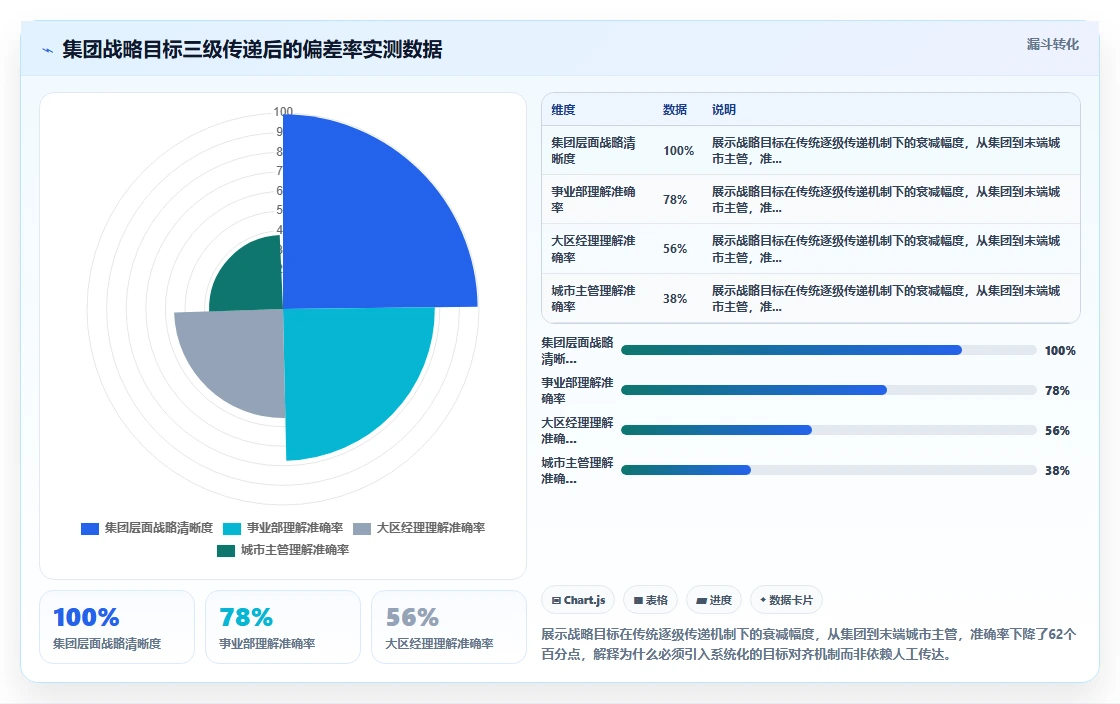
Task: Click the 100% value in the table
Action: click(678, 151)
